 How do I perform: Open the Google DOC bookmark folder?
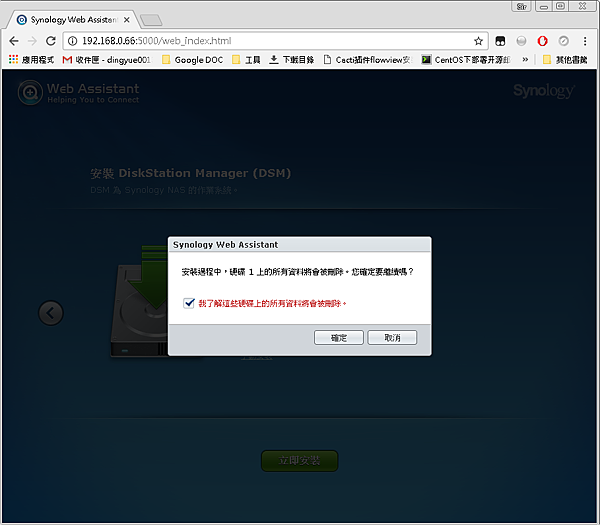click(x=193, y=60)
